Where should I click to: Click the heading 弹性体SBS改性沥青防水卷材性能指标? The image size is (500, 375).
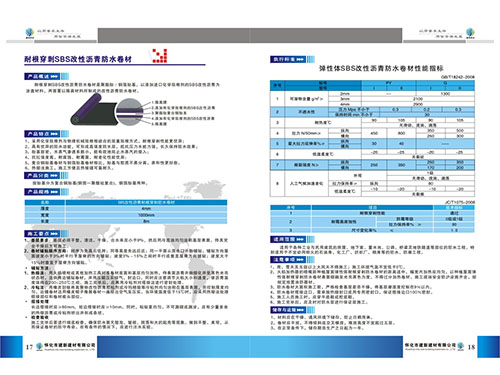(x=381, y=68)
